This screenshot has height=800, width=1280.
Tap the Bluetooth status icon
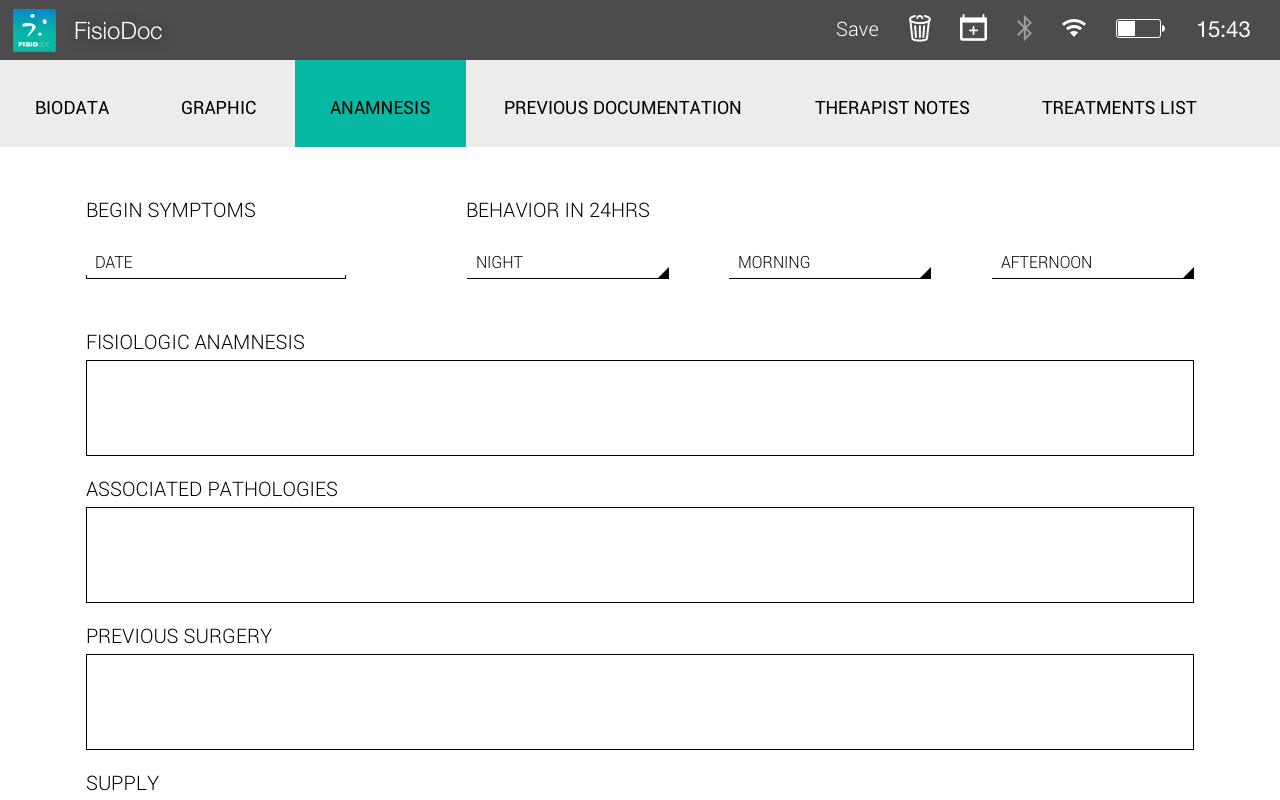1024,29
